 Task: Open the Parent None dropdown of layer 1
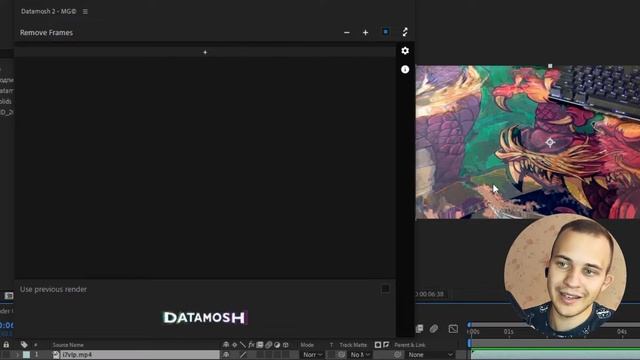pos(430,355)
